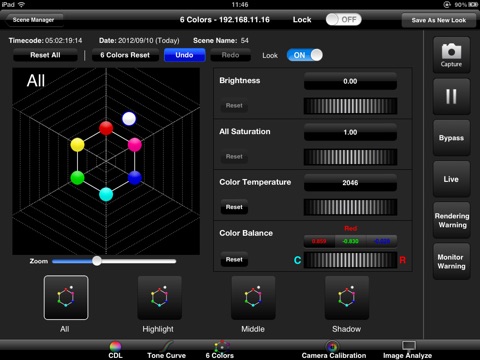Open the CDL tab

(x=115, y=350)
